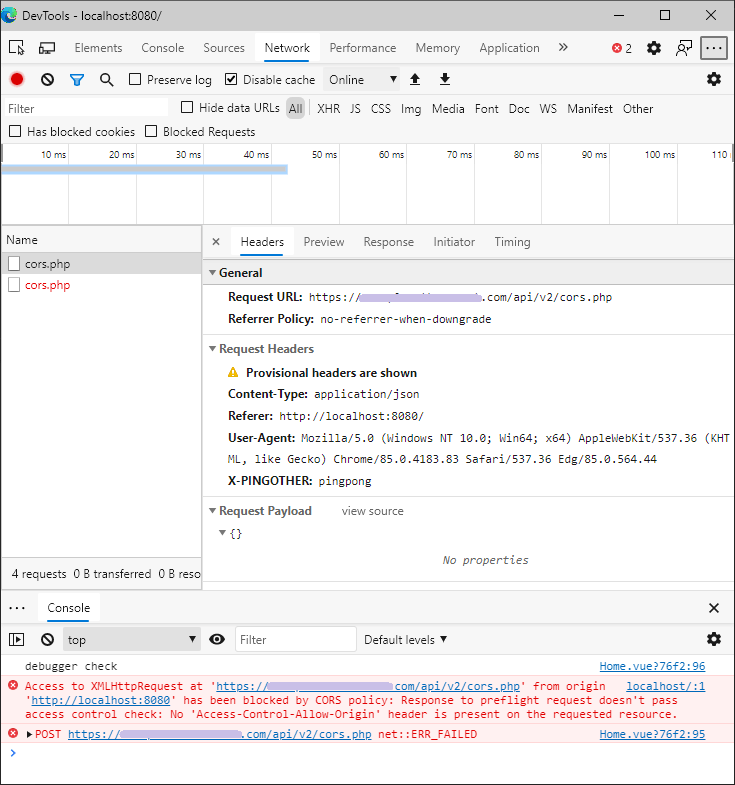The height and width of the screenshot is (785, 735).
Task: Focus the network Filter input field
Action: point(86,108)
